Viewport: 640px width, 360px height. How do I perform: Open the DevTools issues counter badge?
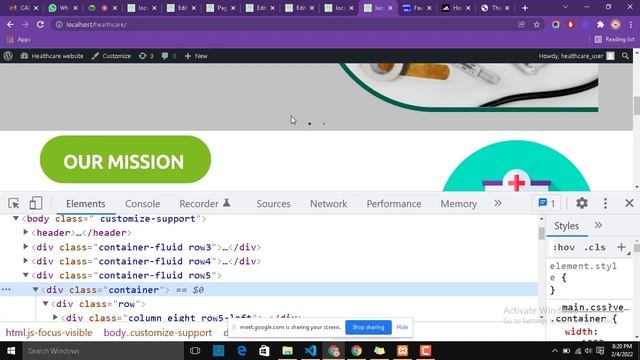pyautogui.click(x=547, y=203)
